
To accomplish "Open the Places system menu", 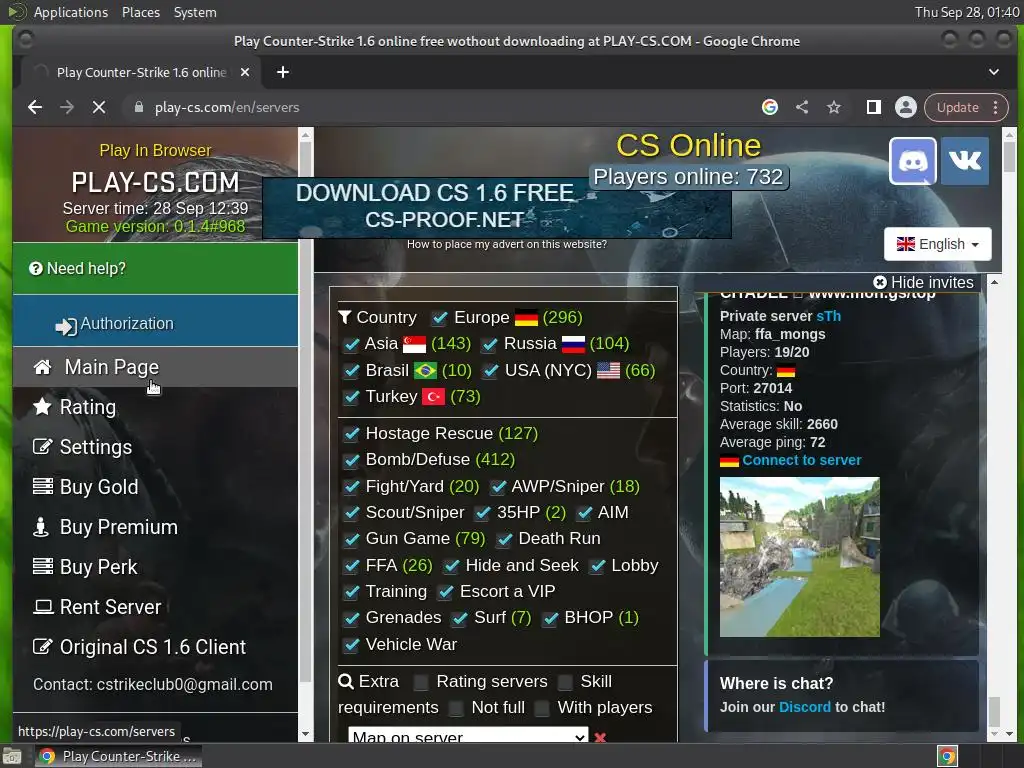I will 140,12.
